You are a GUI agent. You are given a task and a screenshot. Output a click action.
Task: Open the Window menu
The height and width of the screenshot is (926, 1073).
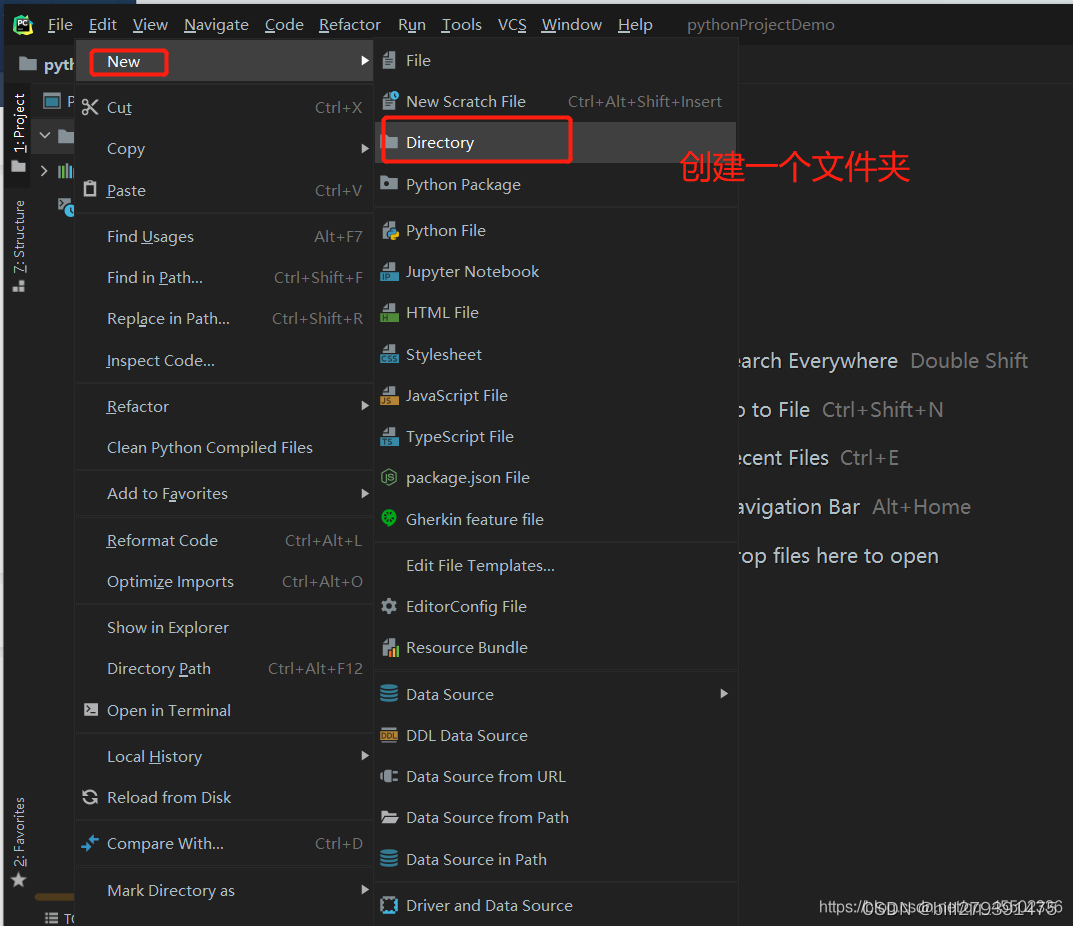pyautogui.click(x=571, y=25)
